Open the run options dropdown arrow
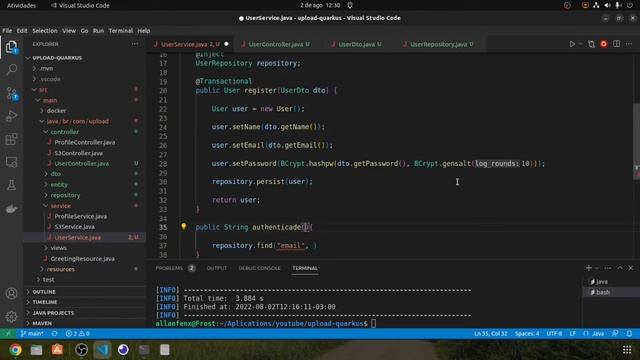Screen dimensions: 640x360 click(x=580, y=44)
